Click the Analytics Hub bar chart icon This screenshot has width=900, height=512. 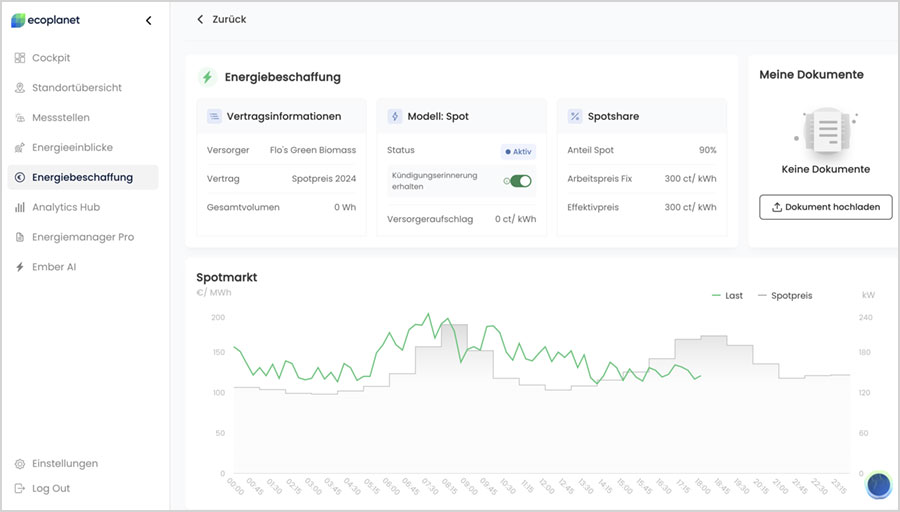[20, 207]
